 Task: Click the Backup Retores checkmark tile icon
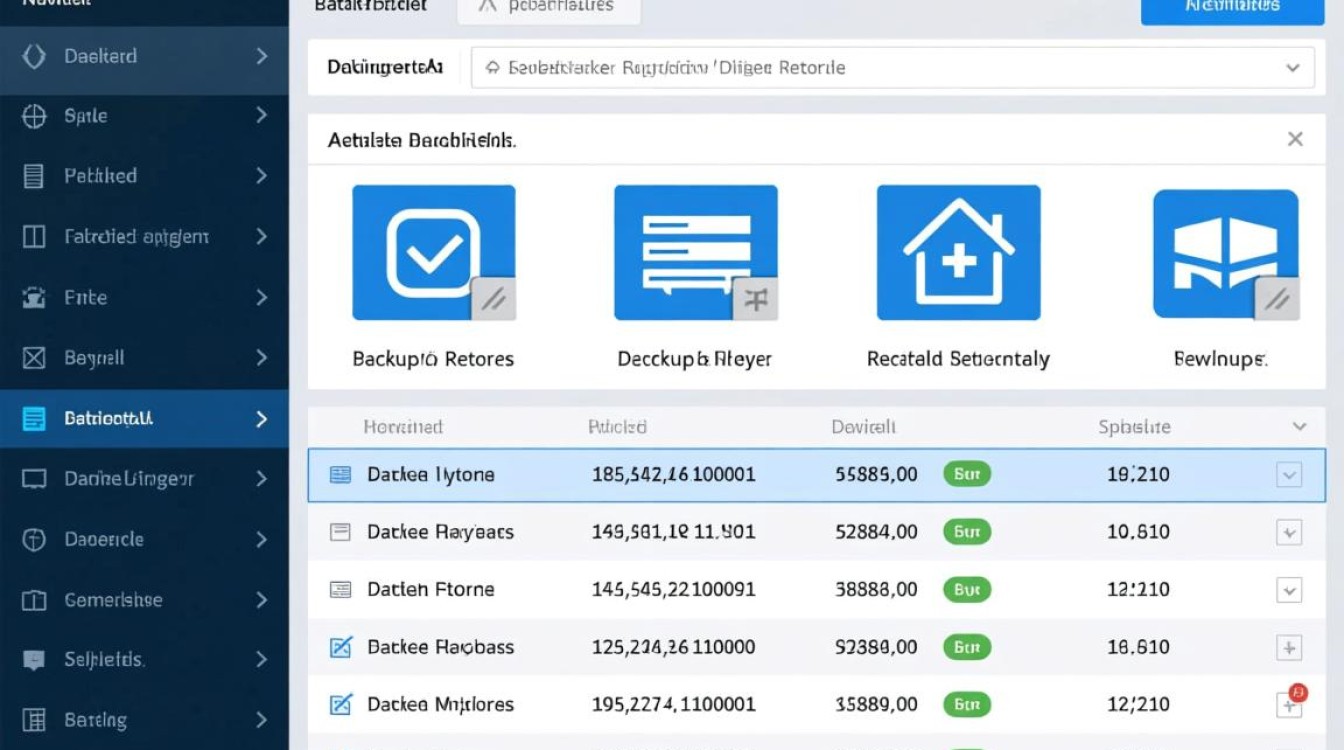pos(433,252)
